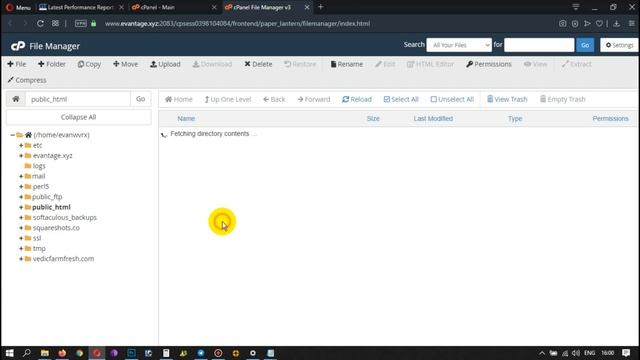Expand the squareshots.co folder
Screen dimensions: 640x360
[21, 228]
